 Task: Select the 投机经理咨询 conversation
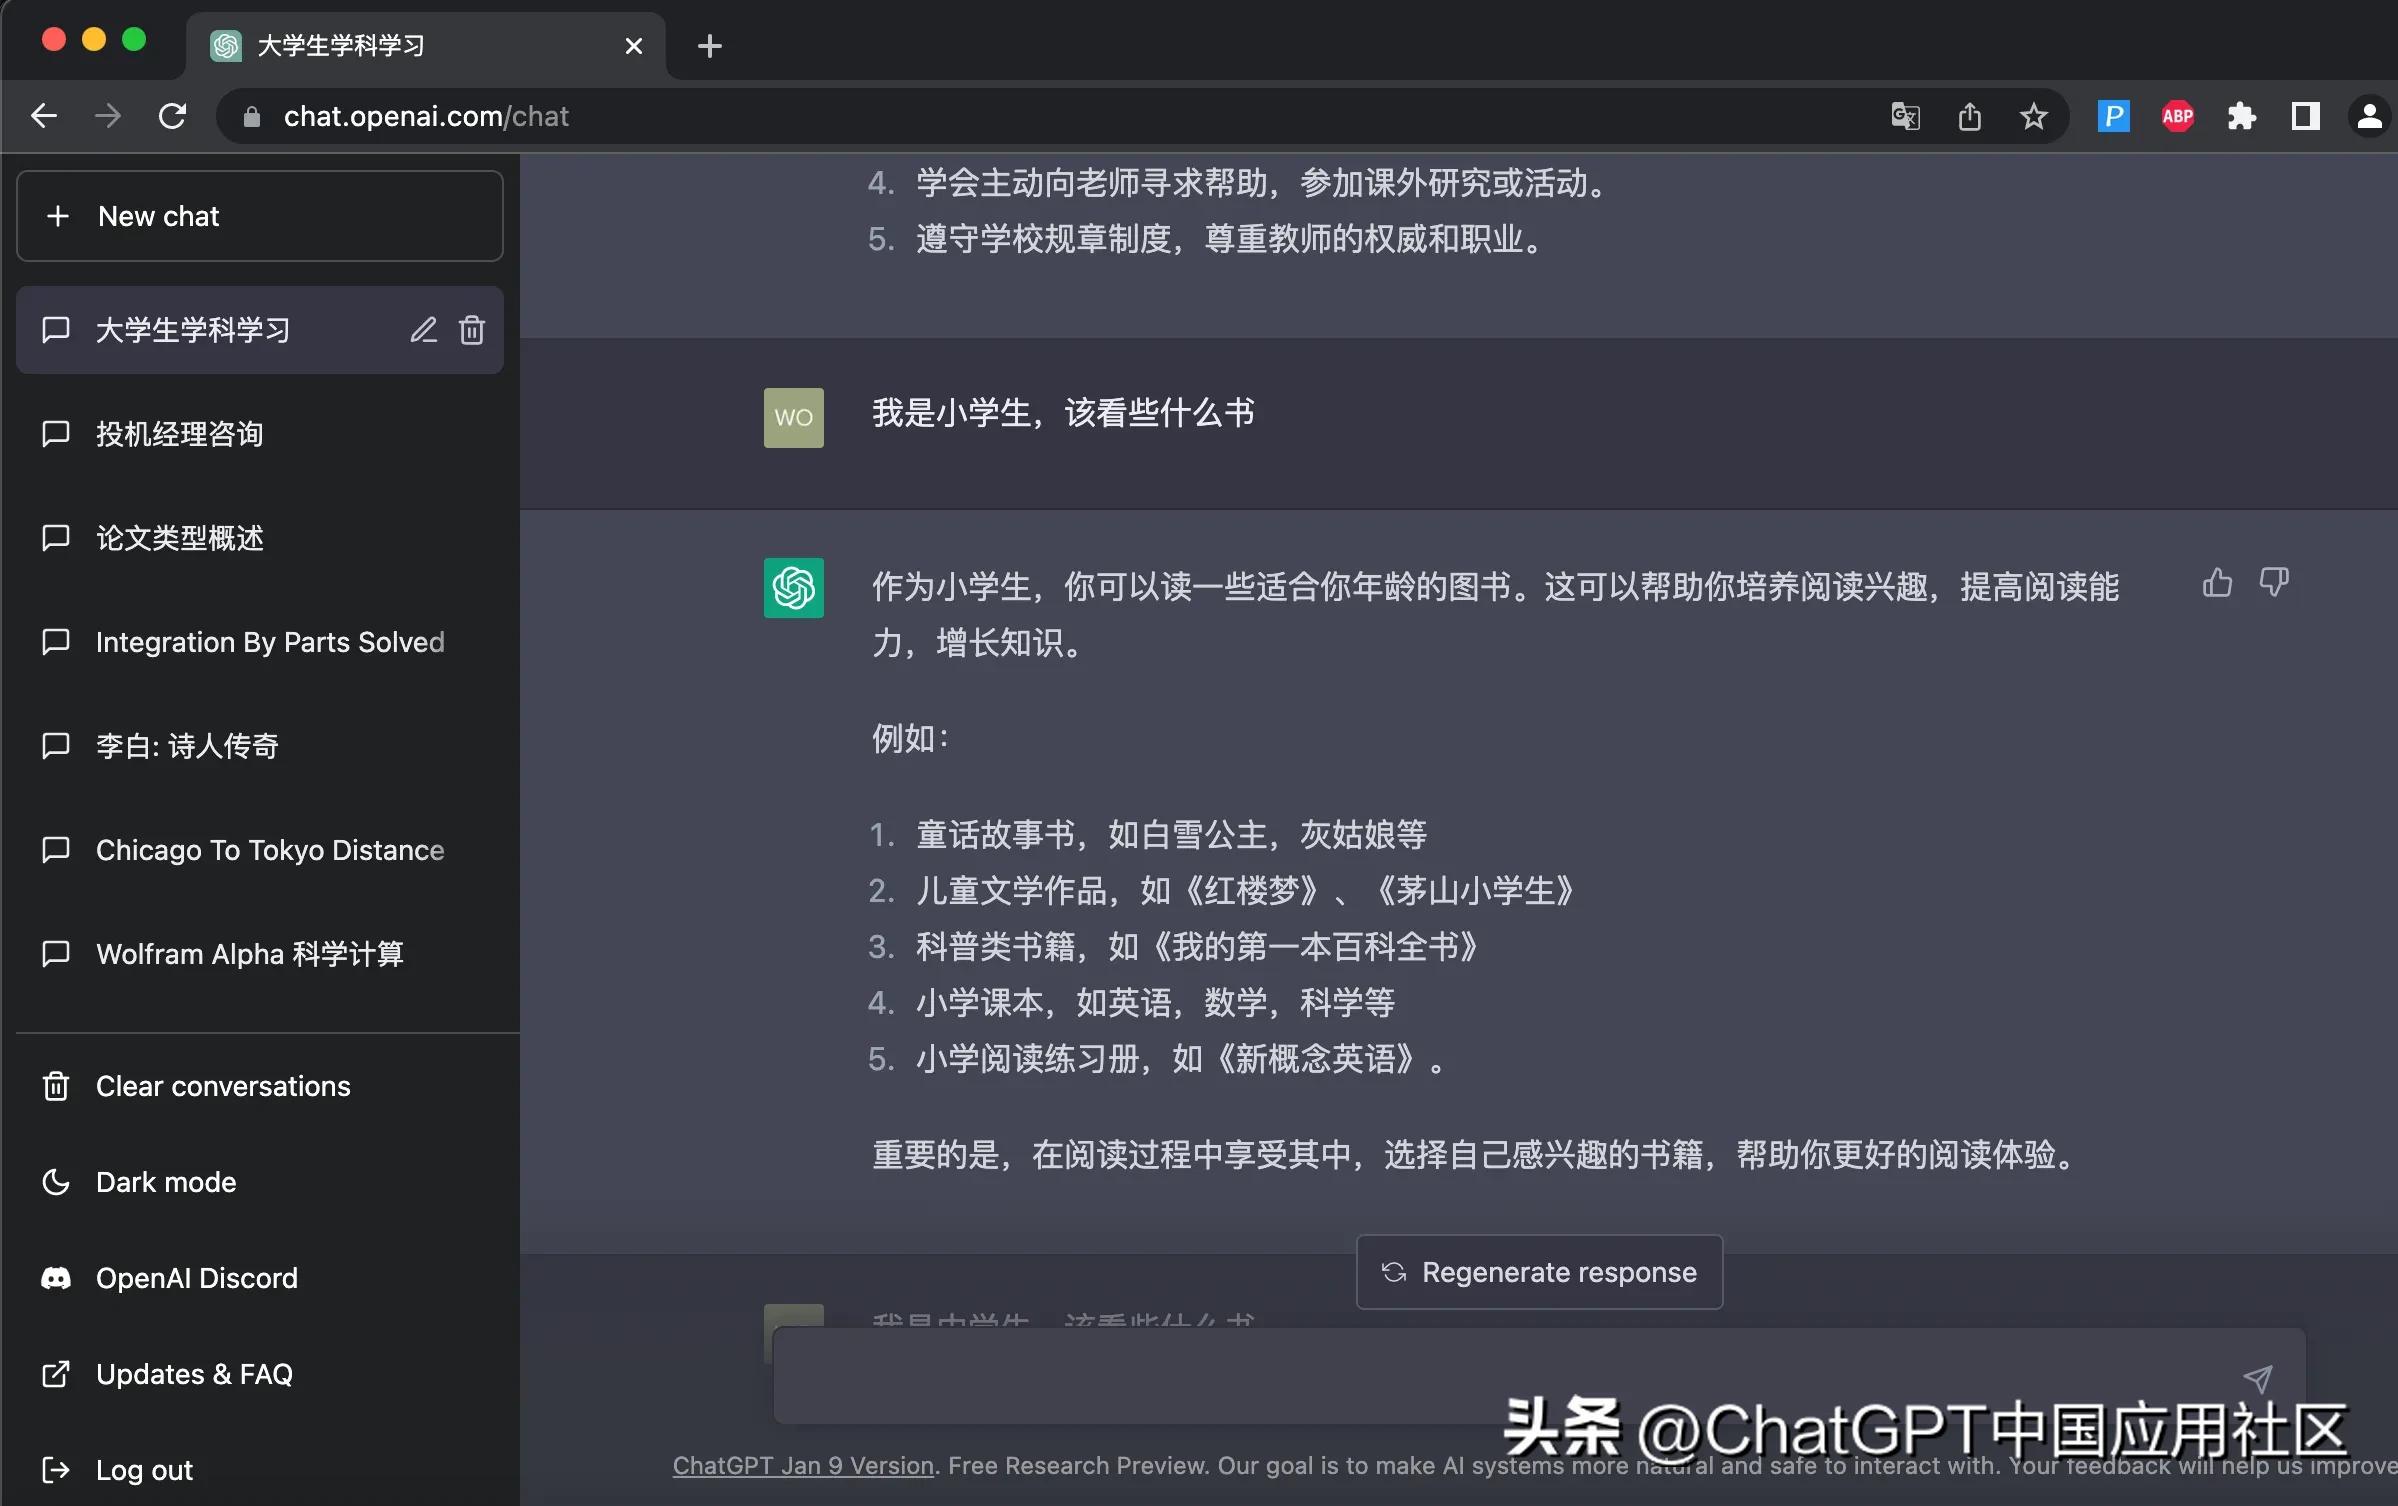coord(179,434)
